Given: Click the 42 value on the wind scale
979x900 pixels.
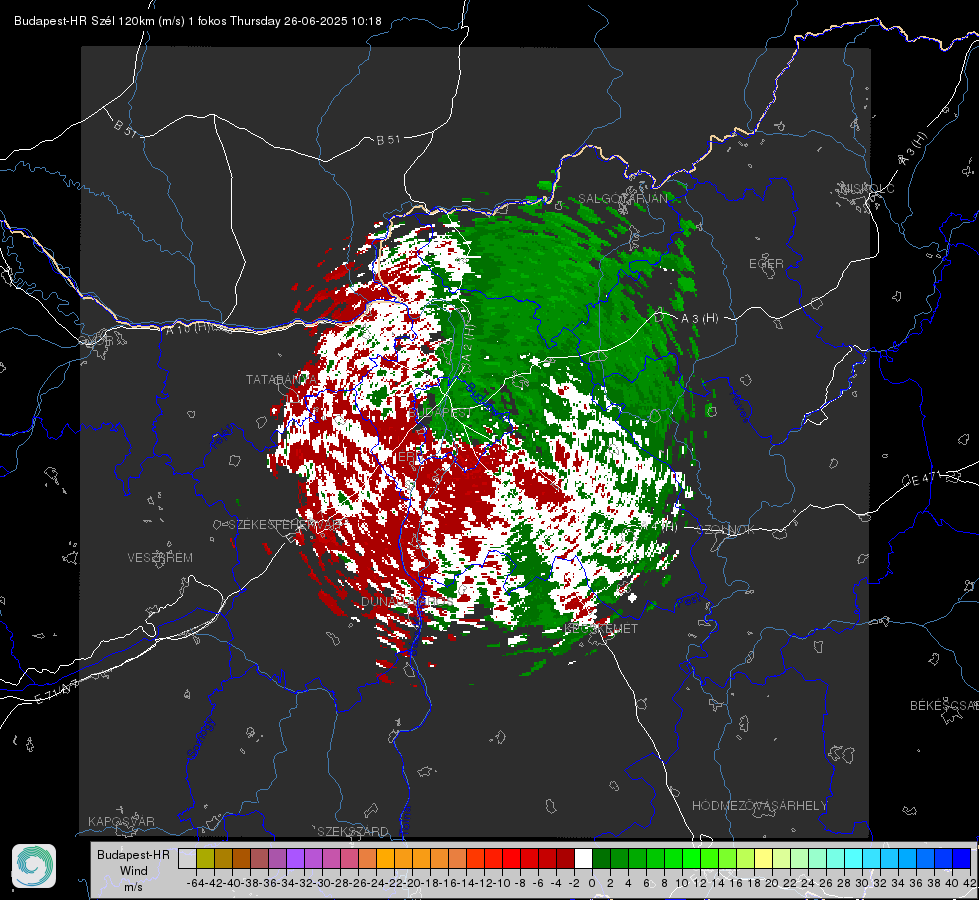Looking at the screenshot, I should [970, 883].
